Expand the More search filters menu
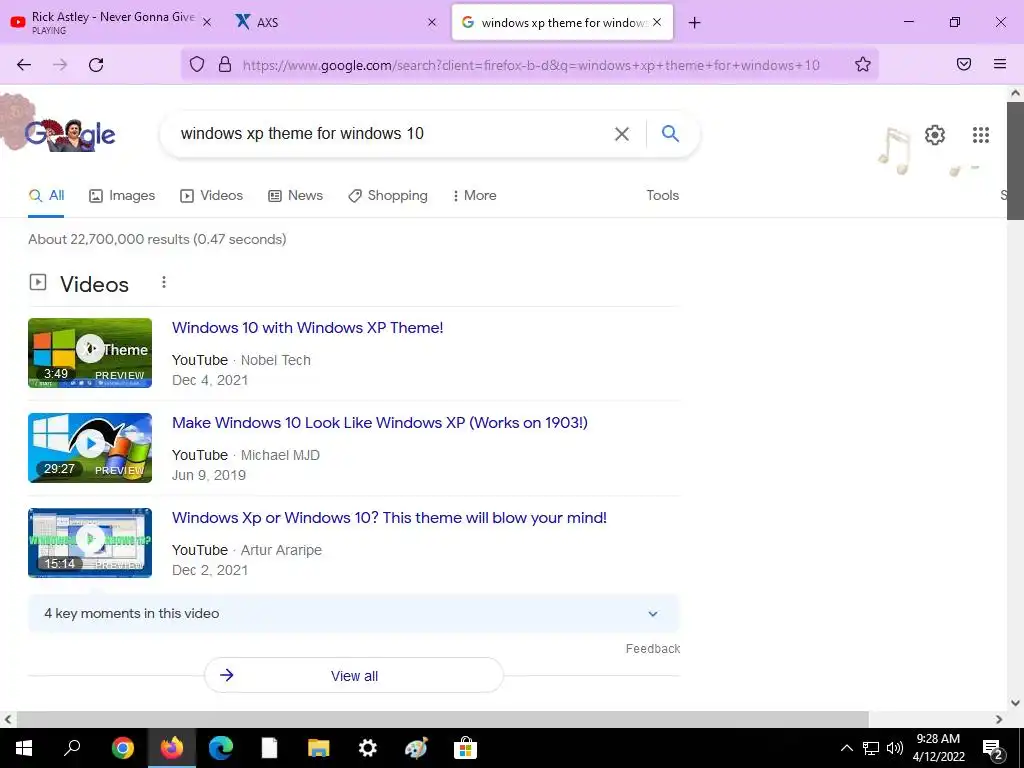 (x=474, y=195)
